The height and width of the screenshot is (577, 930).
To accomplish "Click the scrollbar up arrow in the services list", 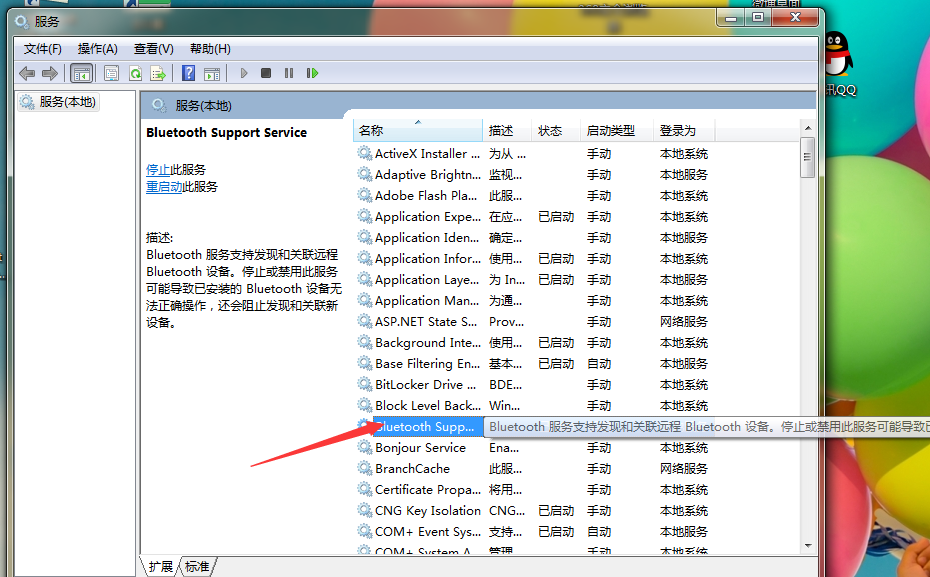I will click(807, 128).
